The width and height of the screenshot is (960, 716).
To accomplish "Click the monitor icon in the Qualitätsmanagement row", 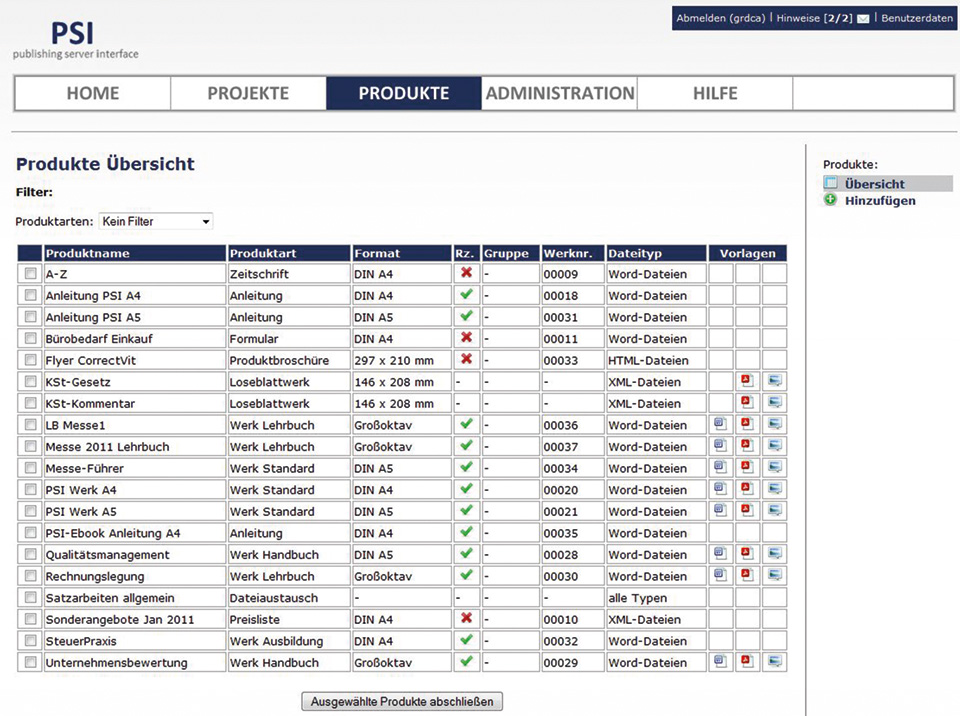I will coord(774,554).
